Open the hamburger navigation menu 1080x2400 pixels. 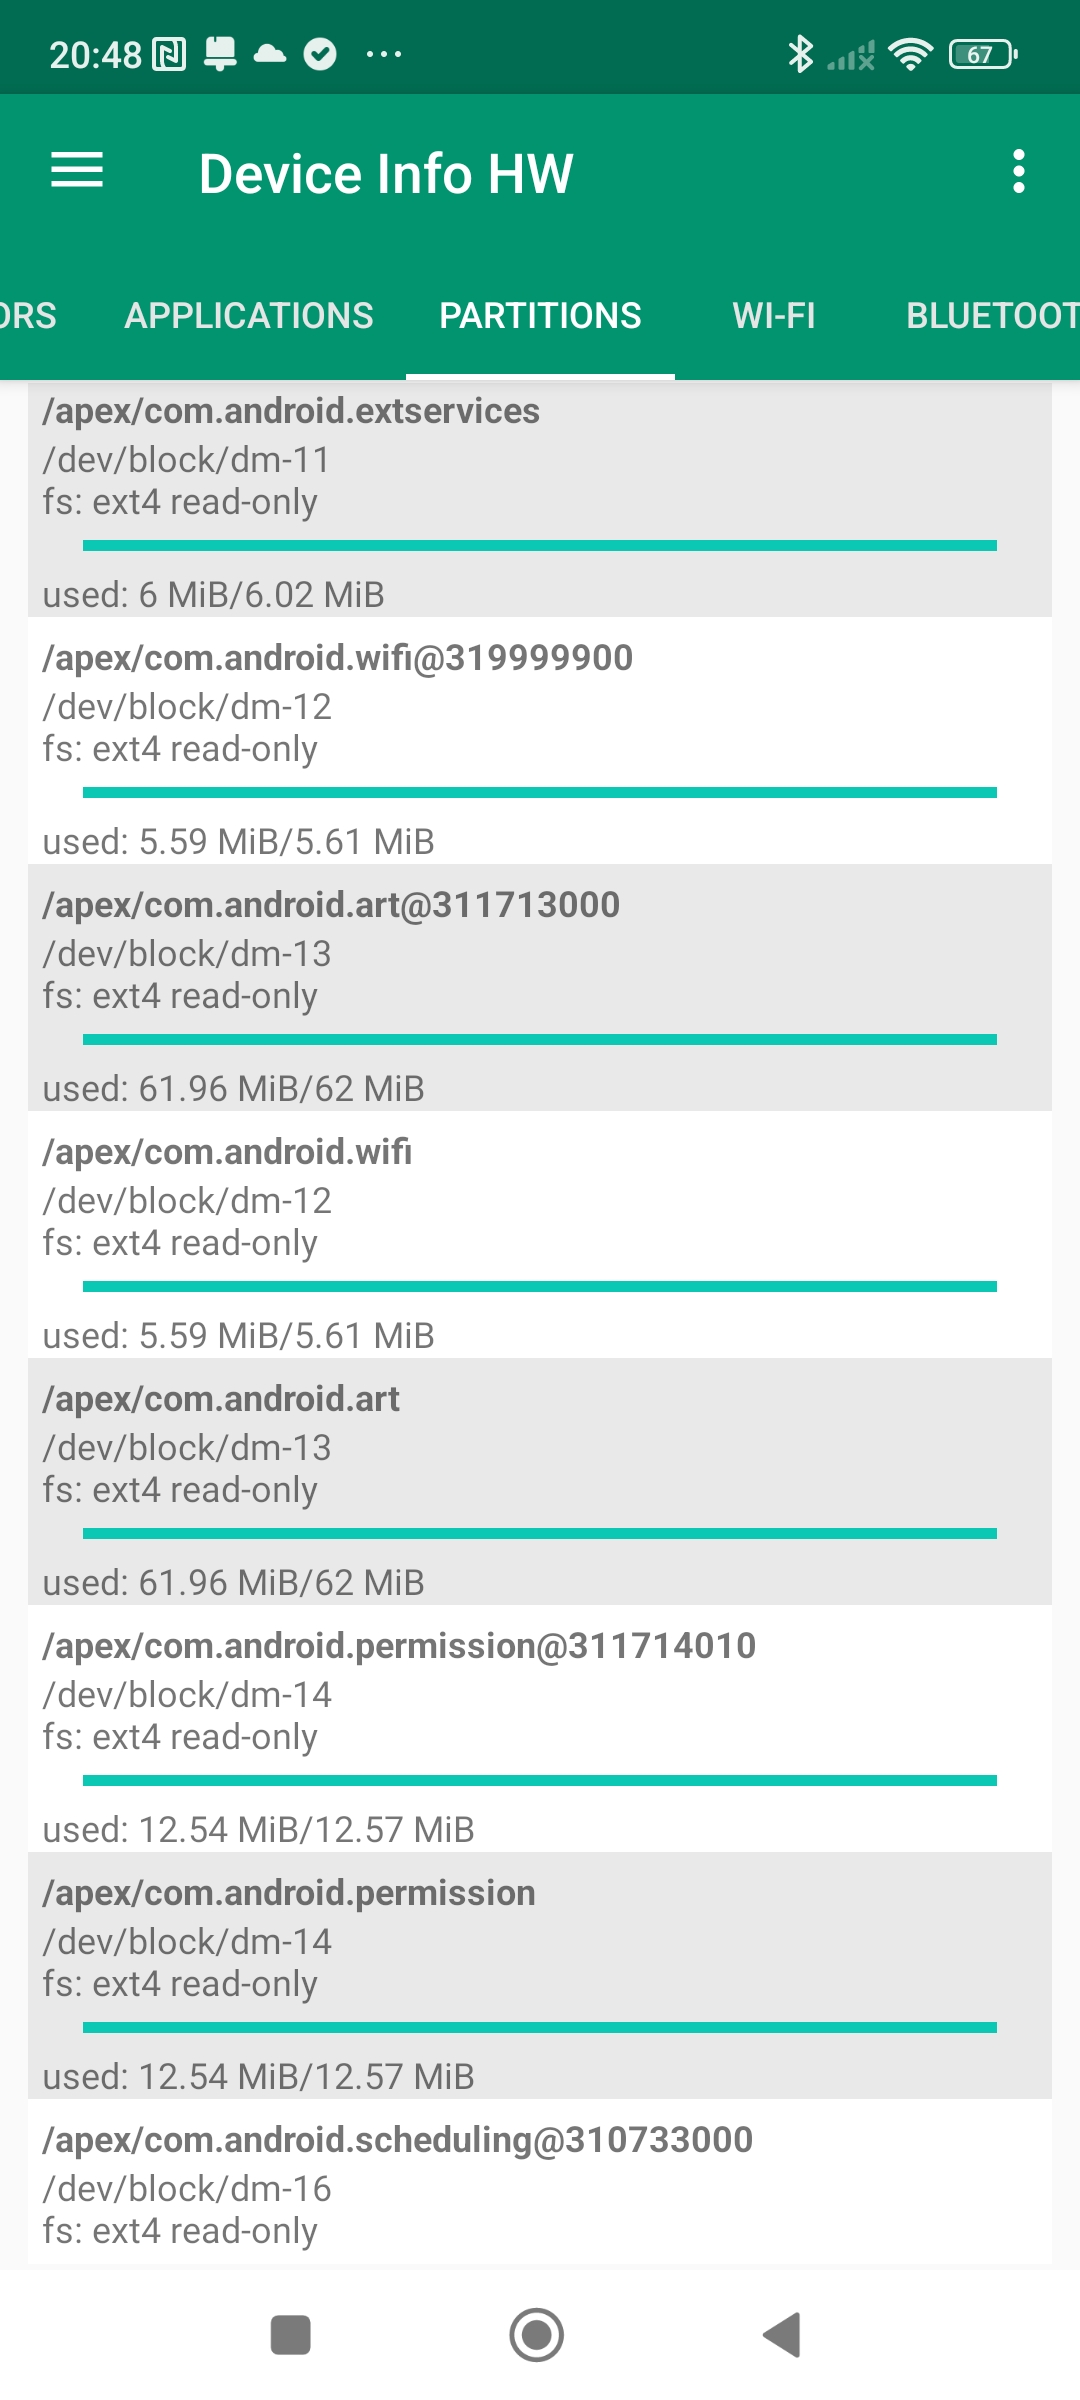[x=77, y=171]
